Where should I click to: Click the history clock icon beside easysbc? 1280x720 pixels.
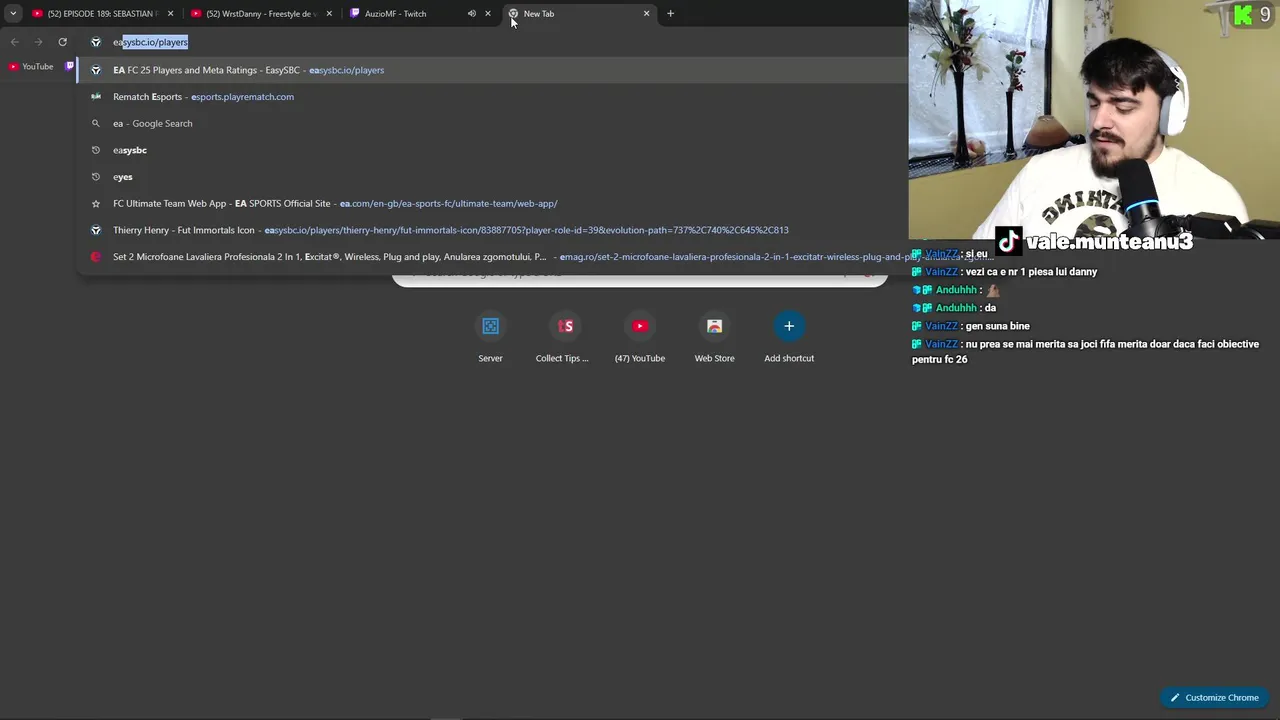96,150
